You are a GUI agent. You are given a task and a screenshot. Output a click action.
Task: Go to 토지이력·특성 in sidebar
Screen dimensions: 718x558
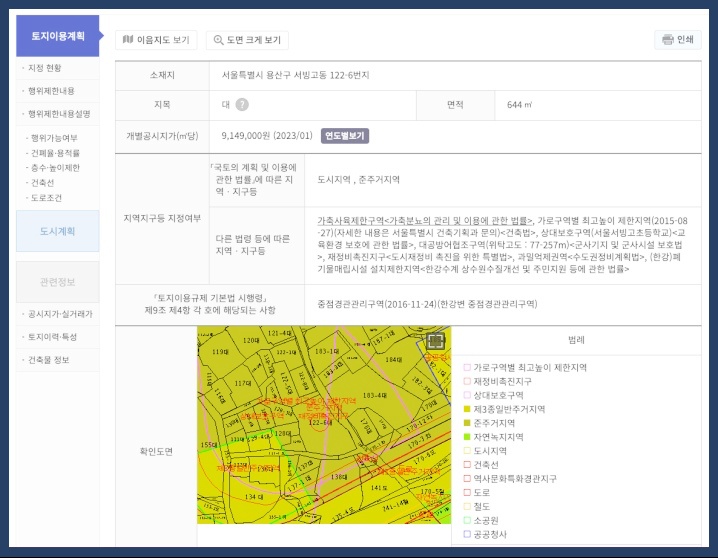(52, 337)
